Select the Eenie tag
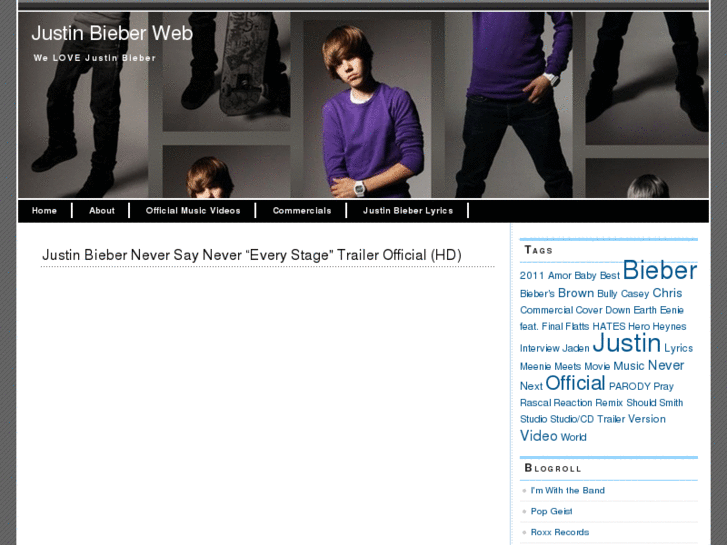The width and height of the screenshot is (727, 545). coord(672,310)
